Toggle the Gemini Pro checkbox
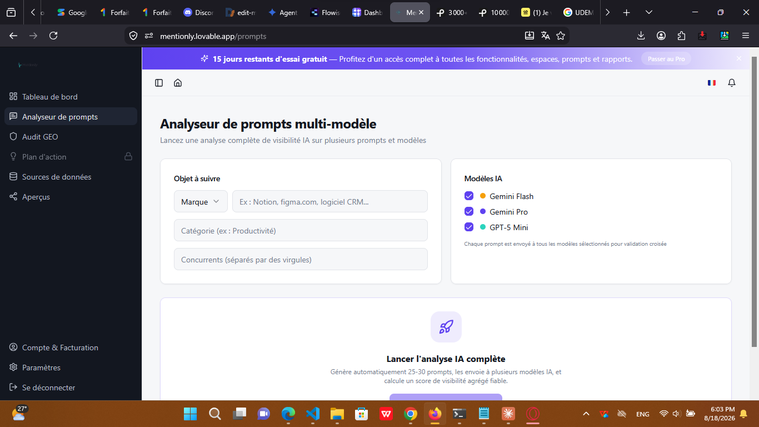 (469, 212)
